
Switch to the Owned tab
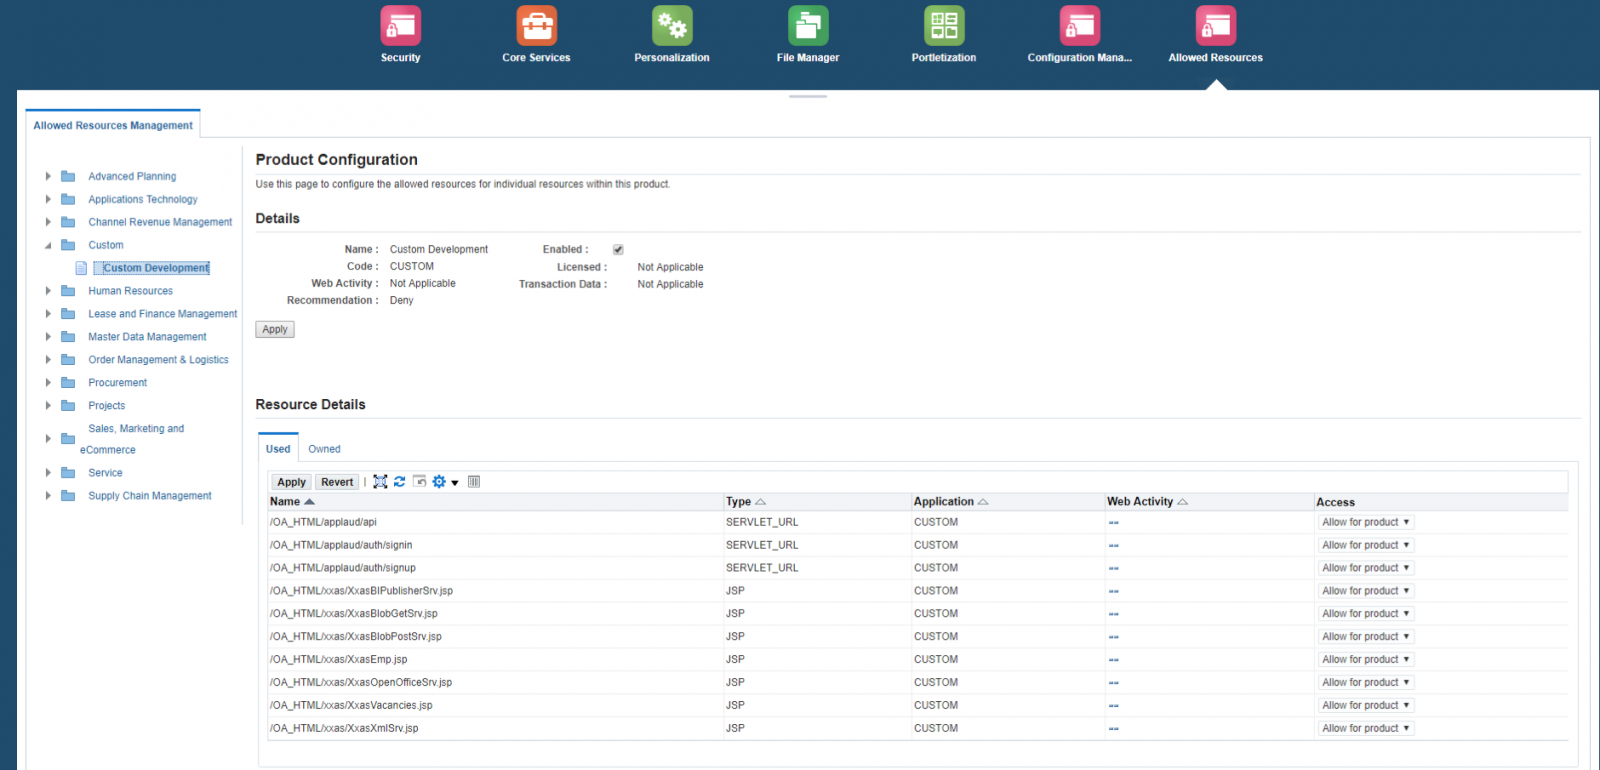pyautogui.click(x=324, y=449)
